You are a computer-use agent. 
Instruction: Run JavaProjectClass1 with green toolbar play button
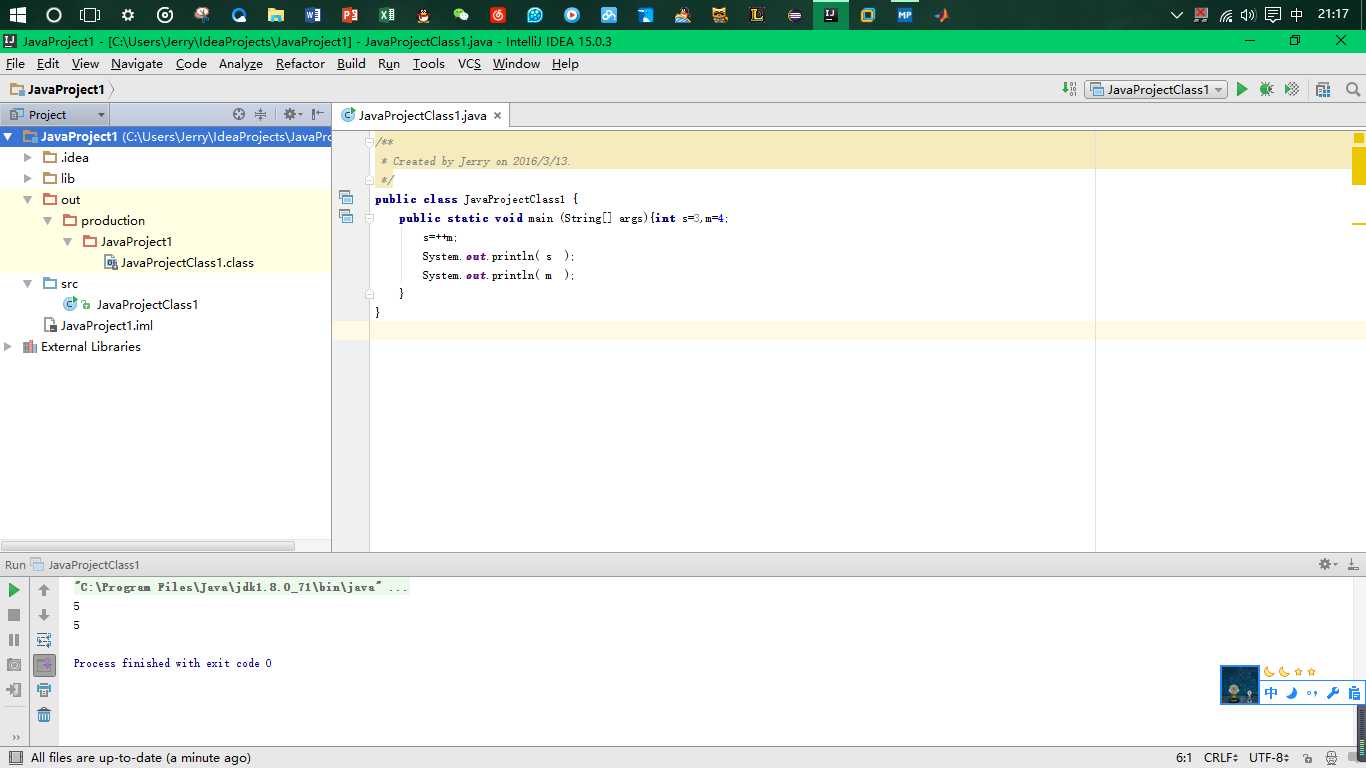click(1242, 89)
